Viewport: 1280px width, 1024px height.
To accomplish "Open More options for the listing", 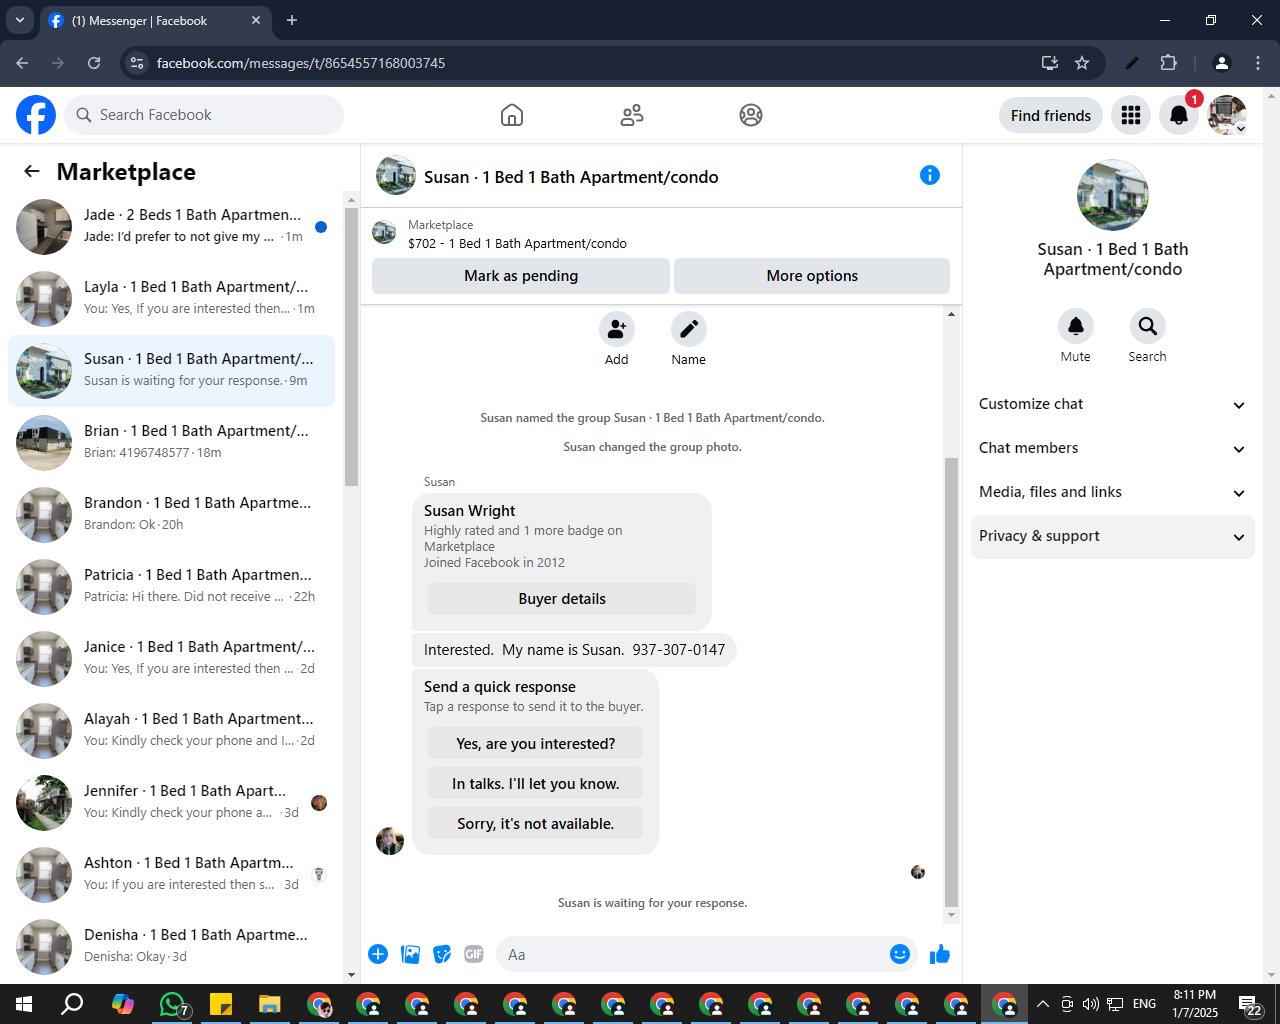I will pyautogui.click(x=812, y=276).
